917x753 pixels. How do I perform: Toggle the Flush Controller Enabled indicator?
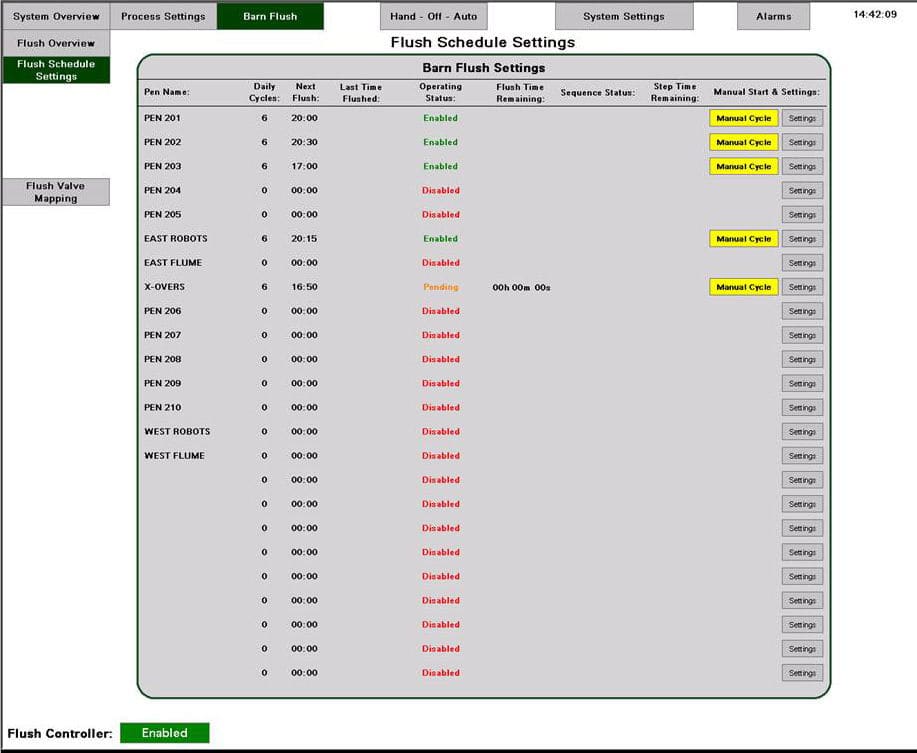pos(164,732)
